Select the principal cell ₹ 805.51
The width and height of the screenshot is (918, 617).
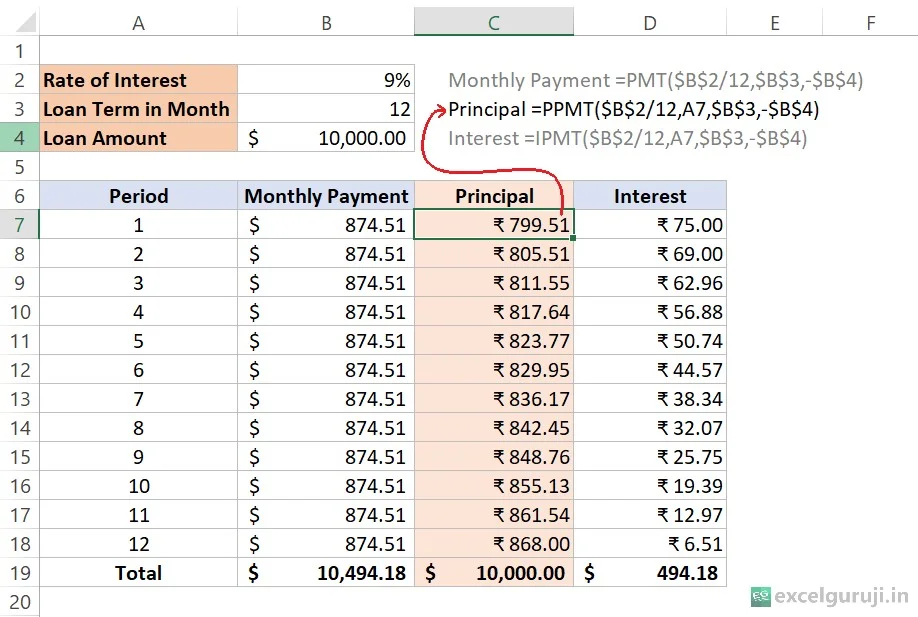click(494, 253)
